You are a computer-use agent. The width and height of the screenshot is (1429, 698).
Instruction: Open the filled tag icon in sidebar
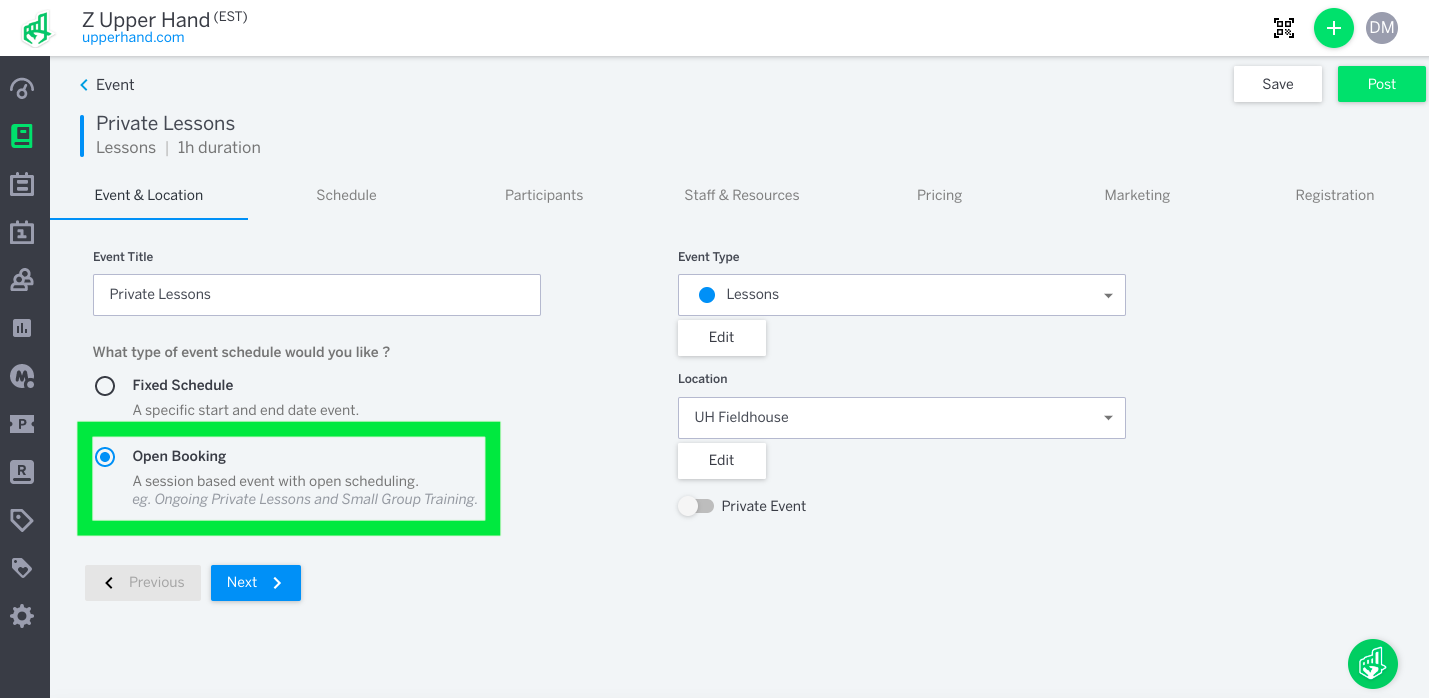point(22,568)
